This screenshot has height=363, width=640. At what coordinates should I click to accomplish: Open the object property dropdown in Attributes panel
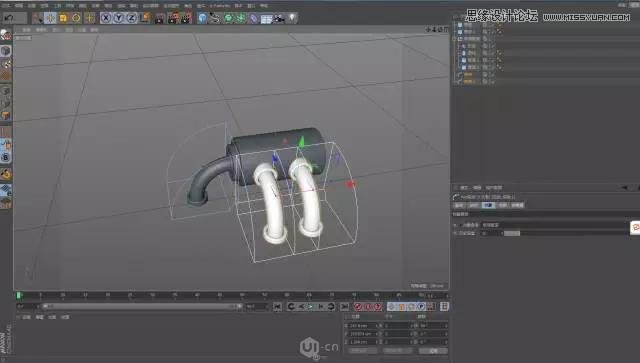(555, 225)
